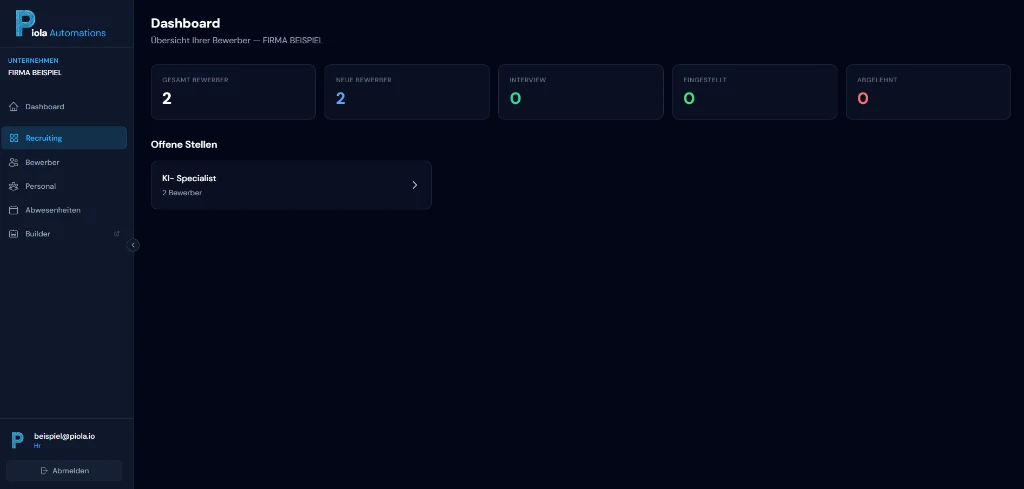The height and width of the screenshot is (489, 1024).
Task: Click the Bewerber people icon
Action: pyautogui.click(x=14, y=163)
